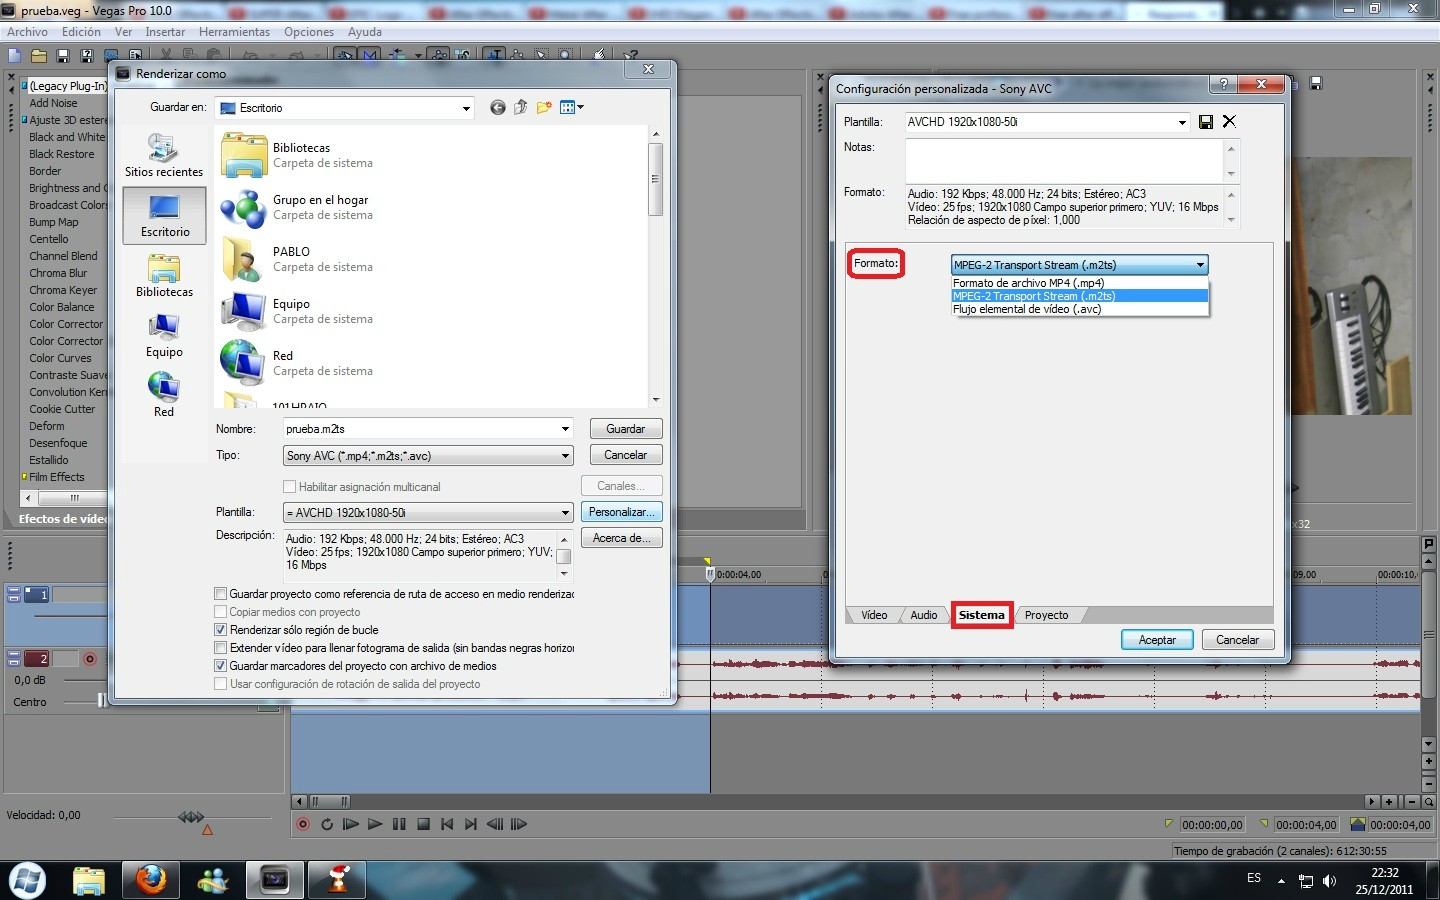Open the Archivo menu
The width and height of the screenshot is (1440, 900).
(27, 32)
